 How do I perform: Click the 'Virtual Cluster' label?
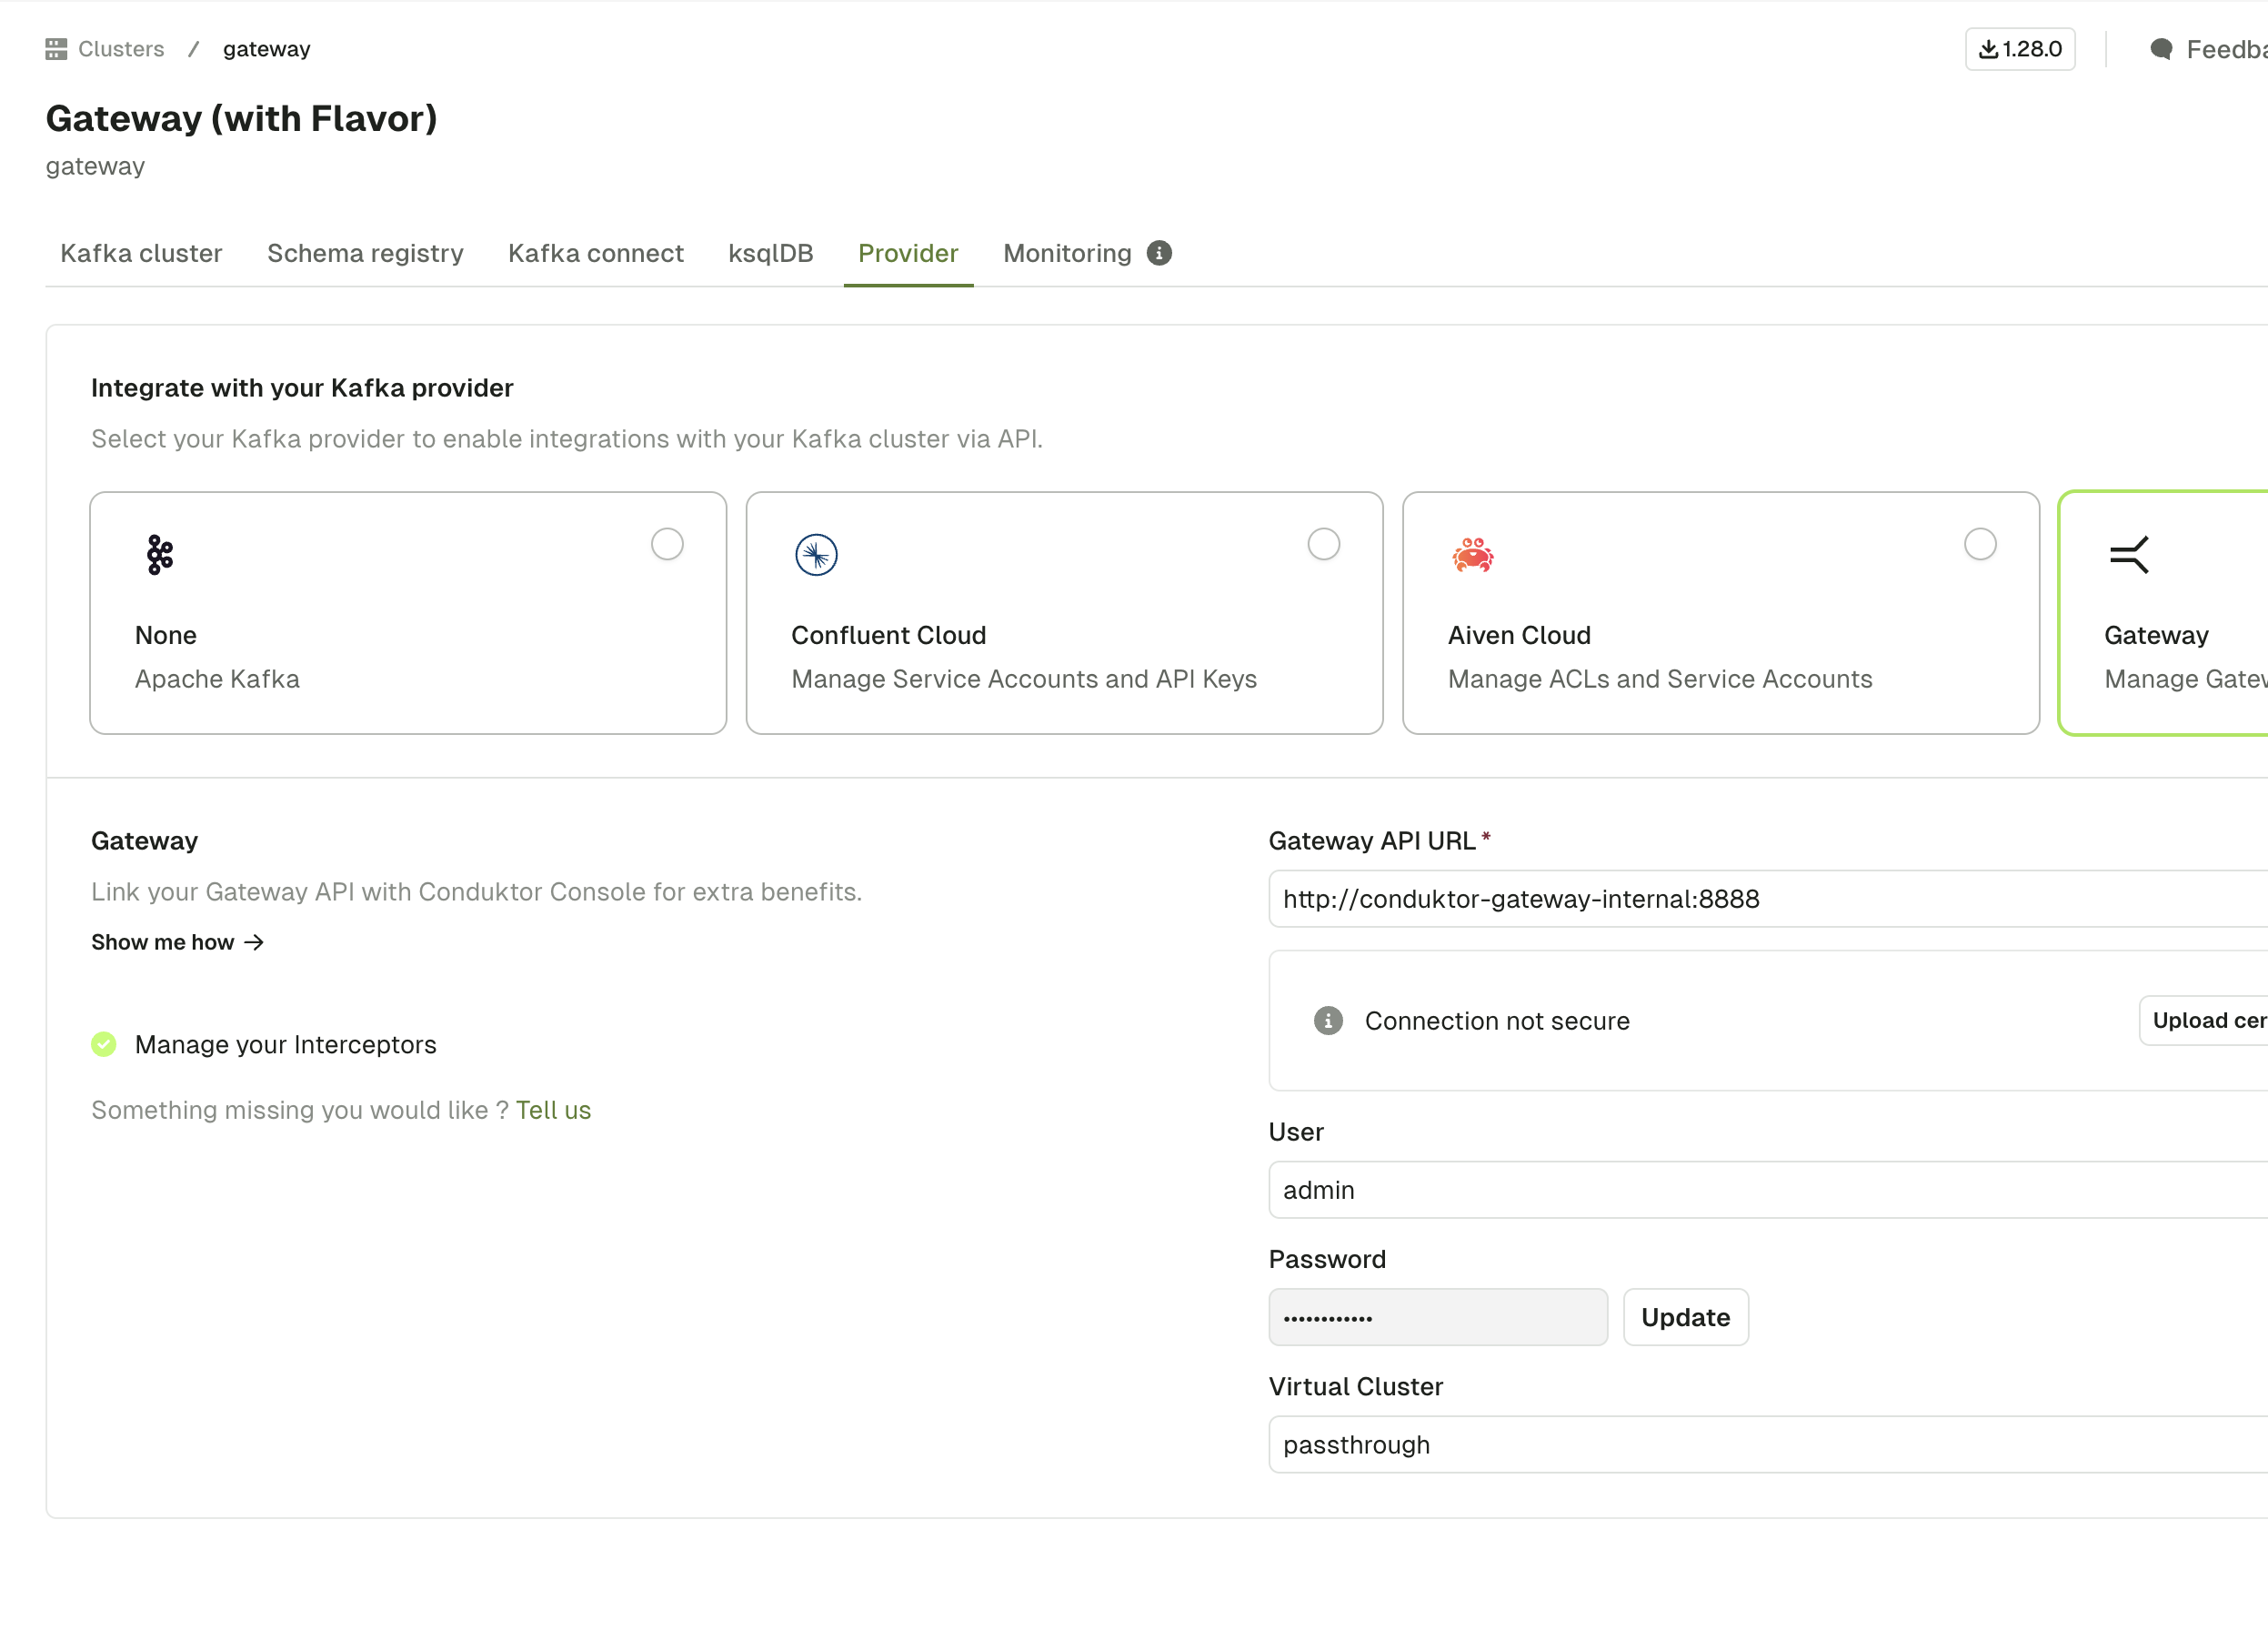[x=1356, y=1387]
